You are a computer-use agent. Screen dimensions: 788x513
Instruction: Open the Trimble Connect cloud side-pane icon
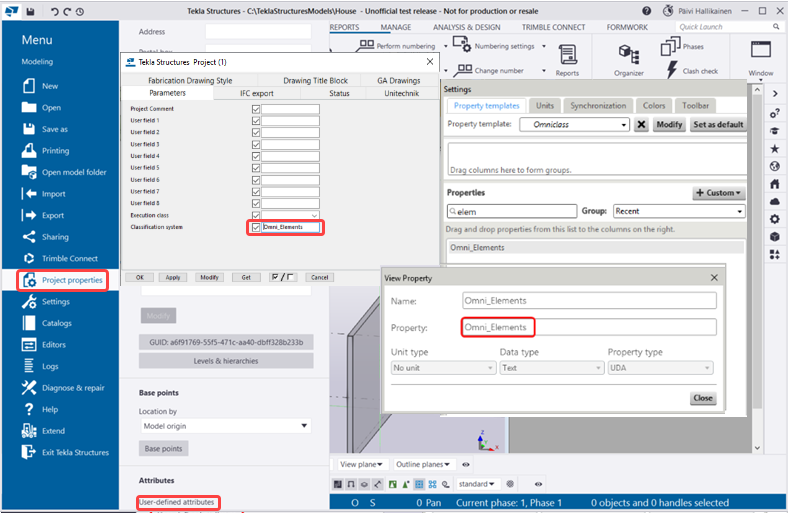pos(775,201)
